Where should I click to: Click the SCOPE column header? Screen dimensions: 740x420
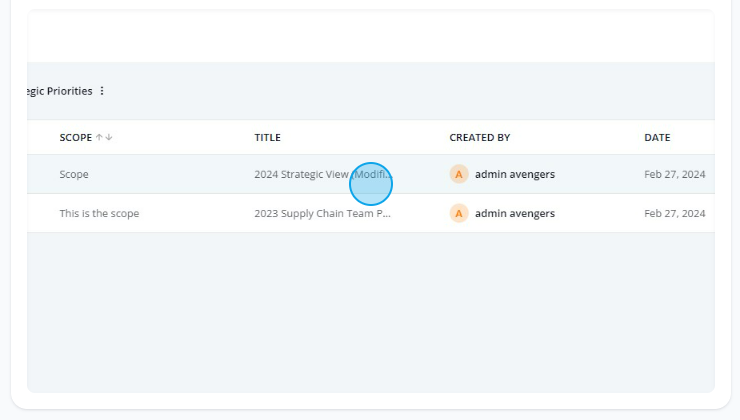[75, 138]
